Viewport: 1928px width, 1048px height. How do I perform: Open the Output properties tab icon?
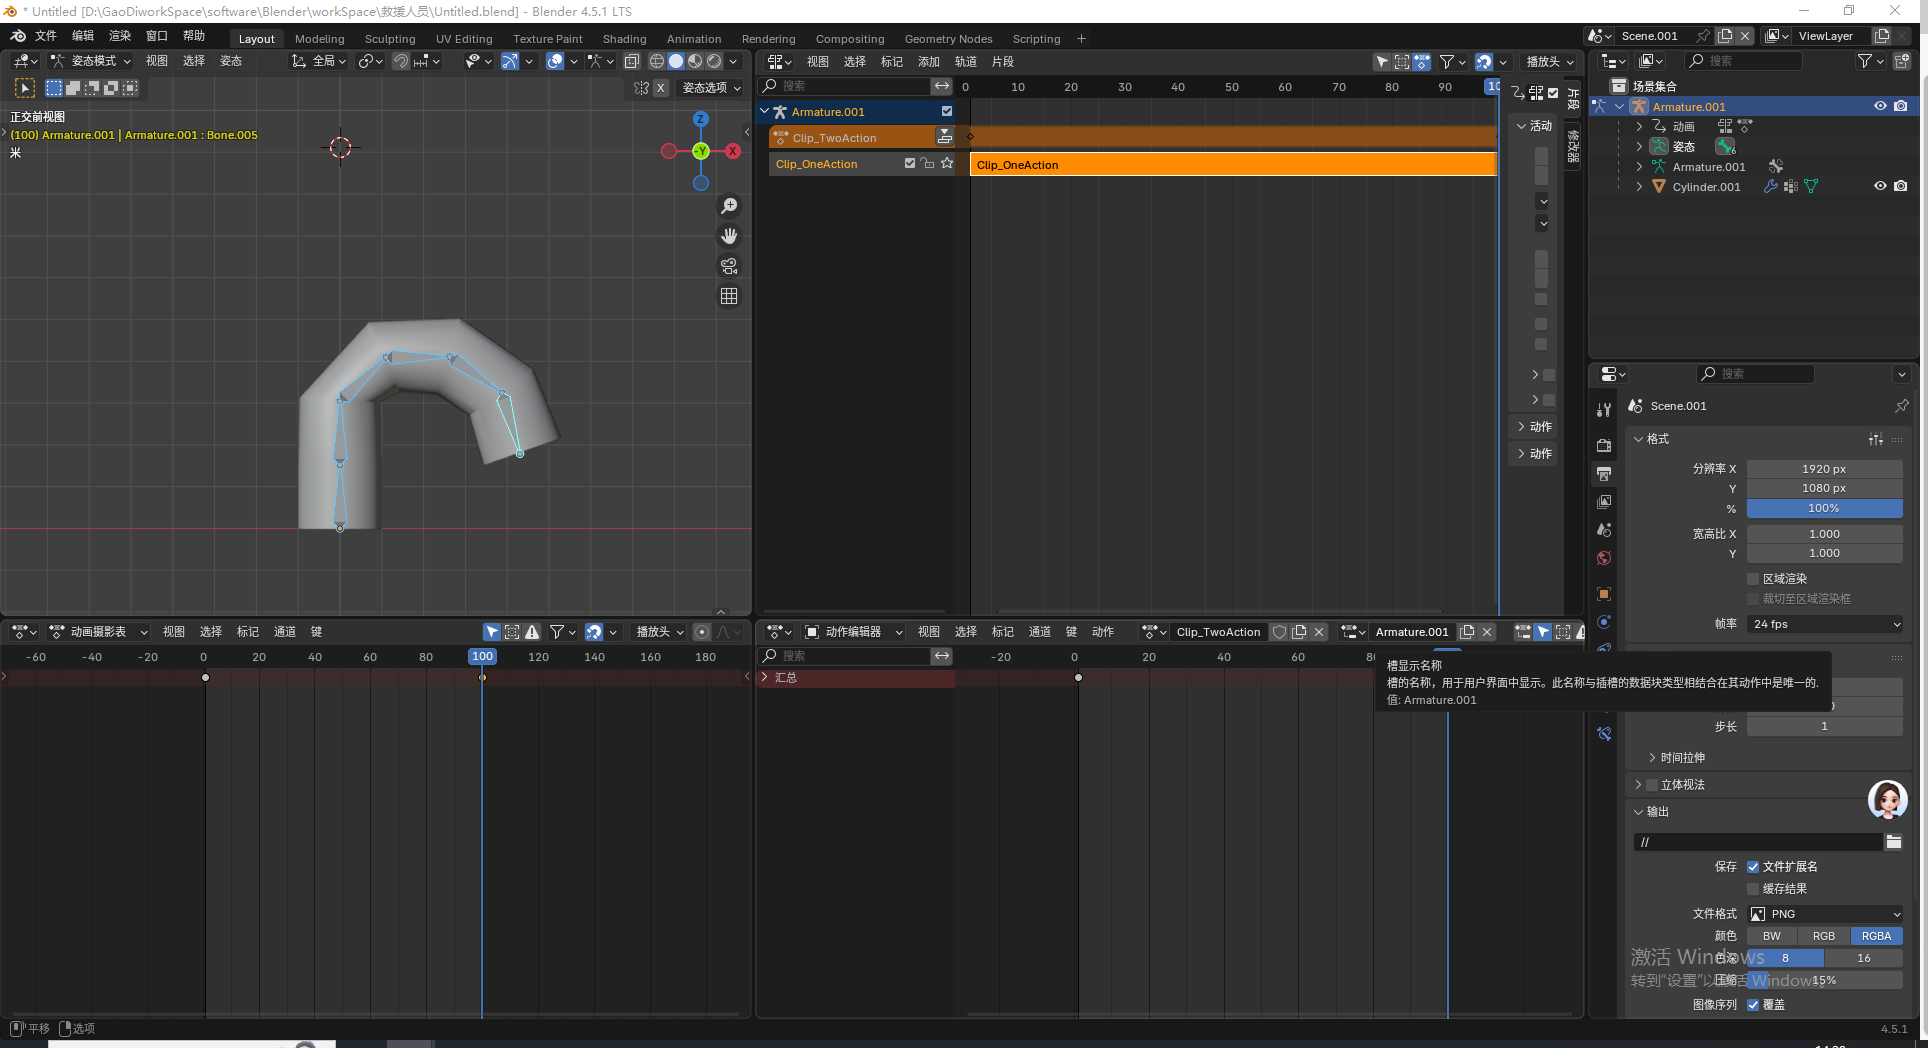click(x=1604, y=474)
